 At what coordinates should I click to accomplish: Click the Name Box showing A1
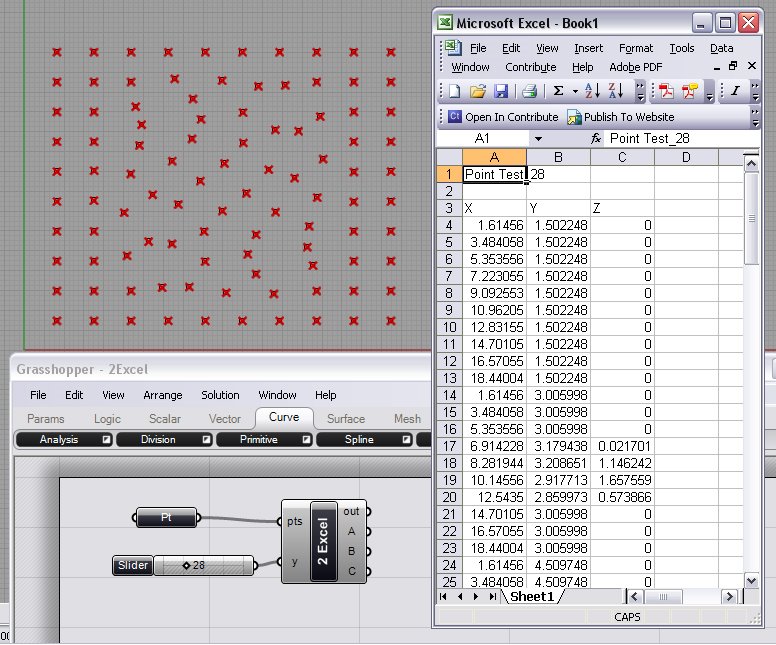(x=483, y=139)
